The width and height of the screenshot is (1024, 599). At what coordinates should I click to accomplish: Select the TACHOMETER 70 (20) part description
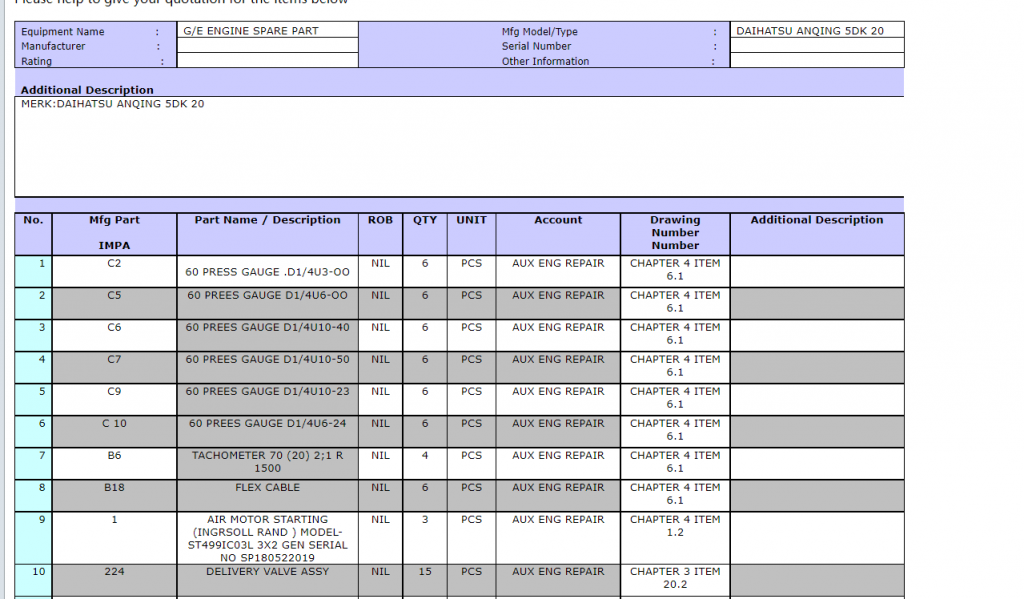(267, 461)
